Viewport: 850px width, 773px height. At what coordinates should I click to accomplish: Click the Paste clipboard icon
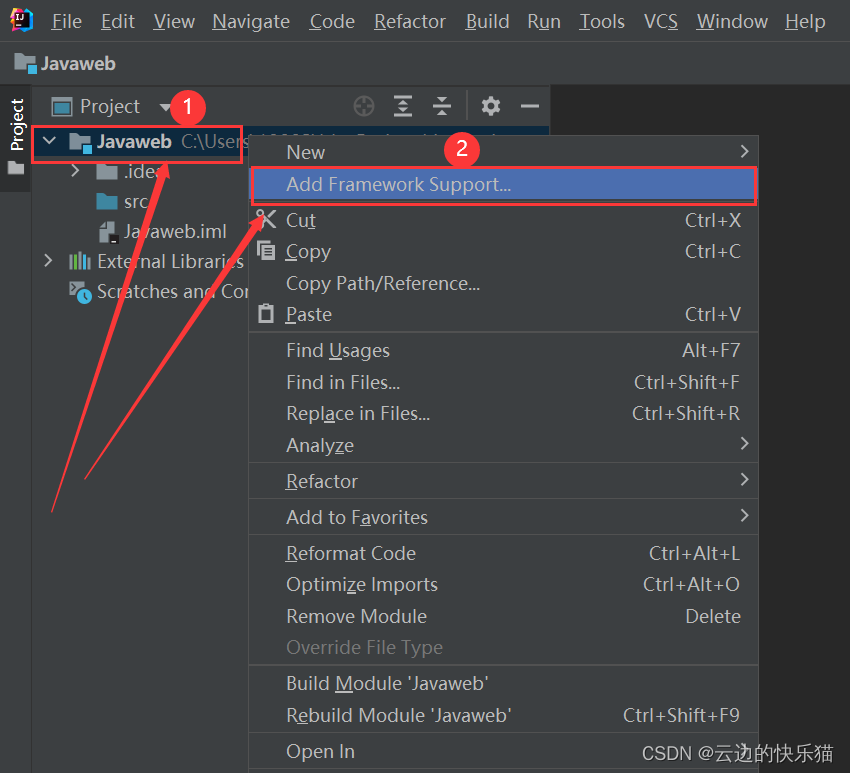click(x=266, y=314)
